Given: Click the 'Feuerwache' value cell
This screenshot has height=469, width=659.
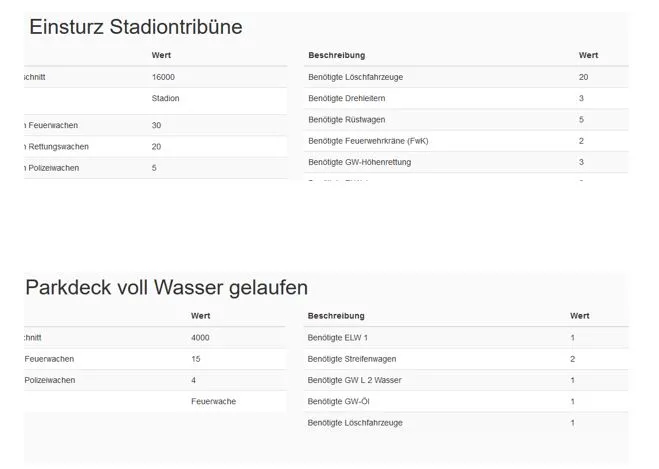Looking at the screenshot, I should (x=213, y=401).
